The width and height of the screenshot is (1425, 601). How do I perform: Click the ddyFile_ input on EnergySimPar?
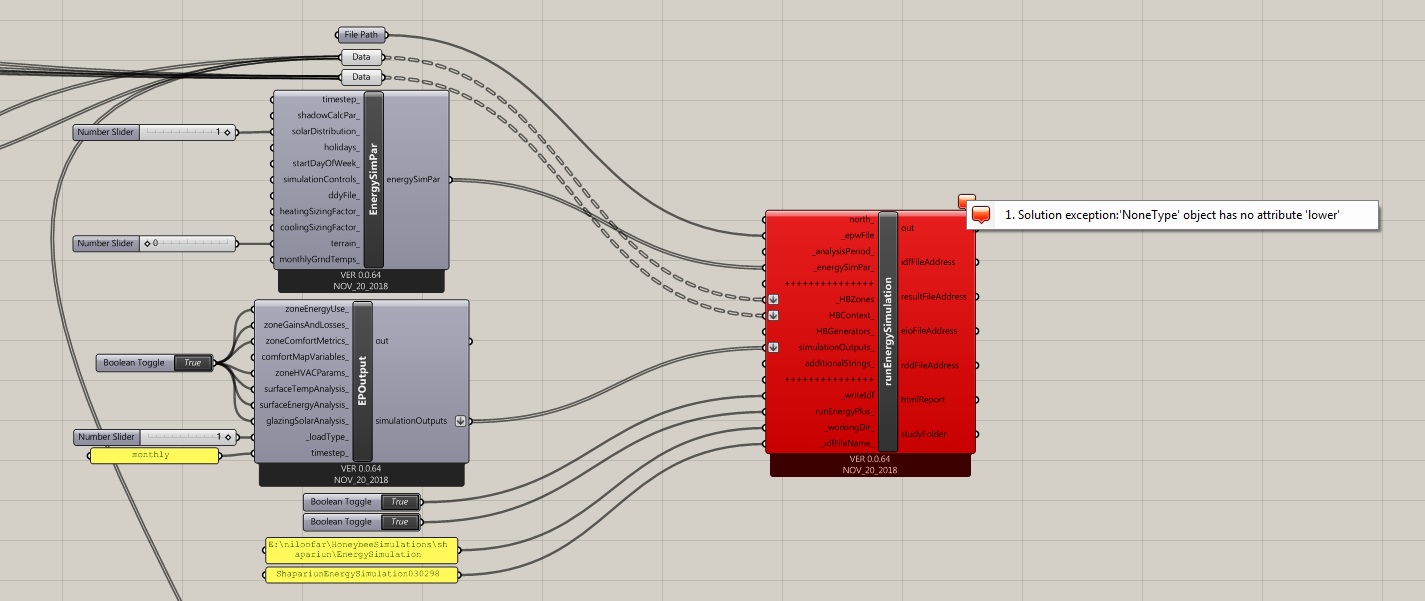tap(342, 196)
